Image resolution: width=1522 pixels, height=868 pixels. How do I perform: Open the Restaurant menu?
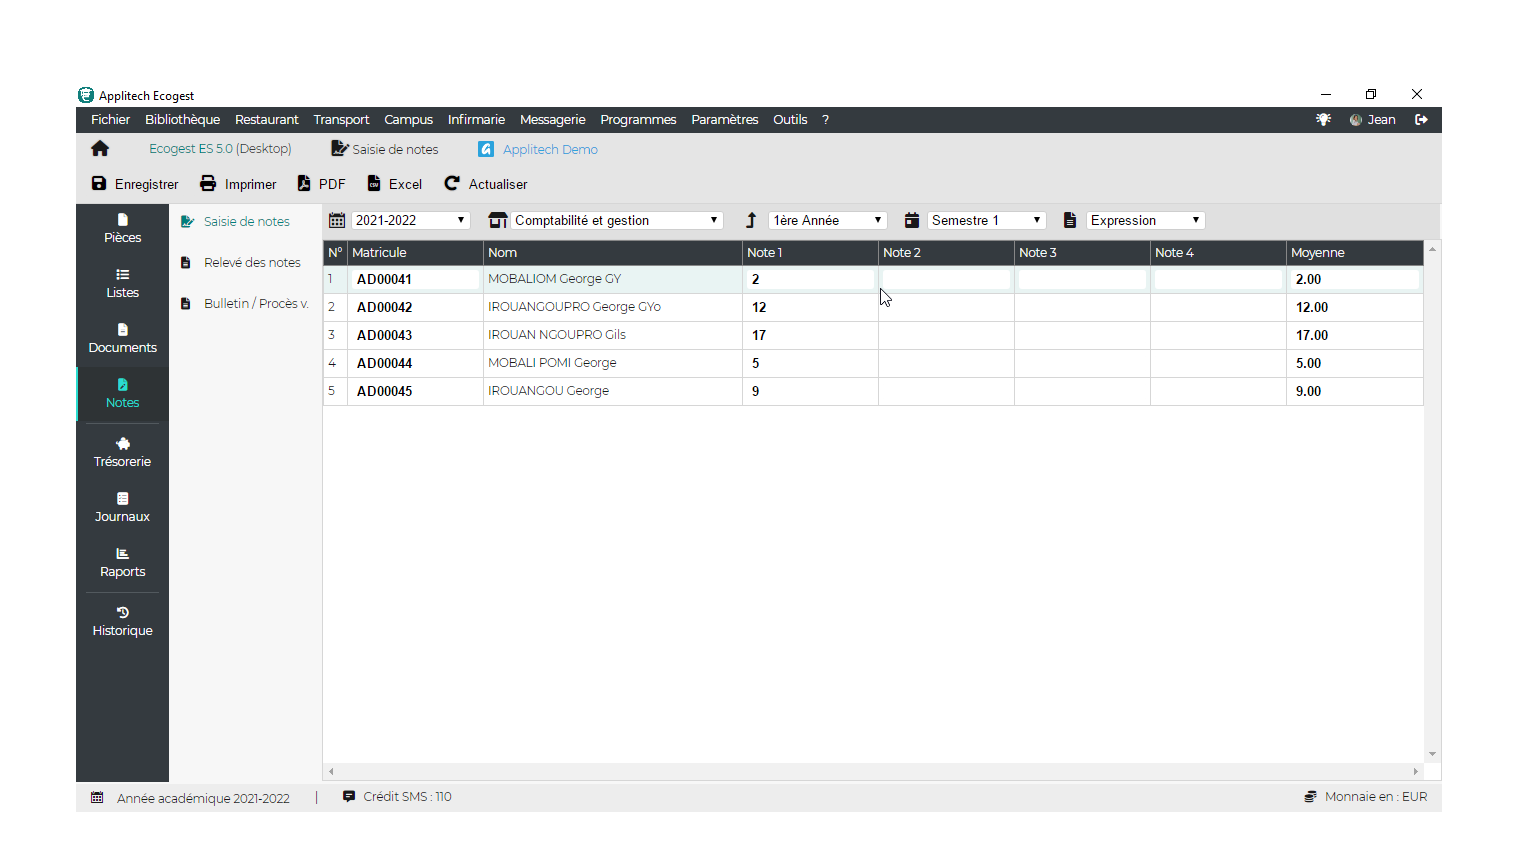pos(267,120)
